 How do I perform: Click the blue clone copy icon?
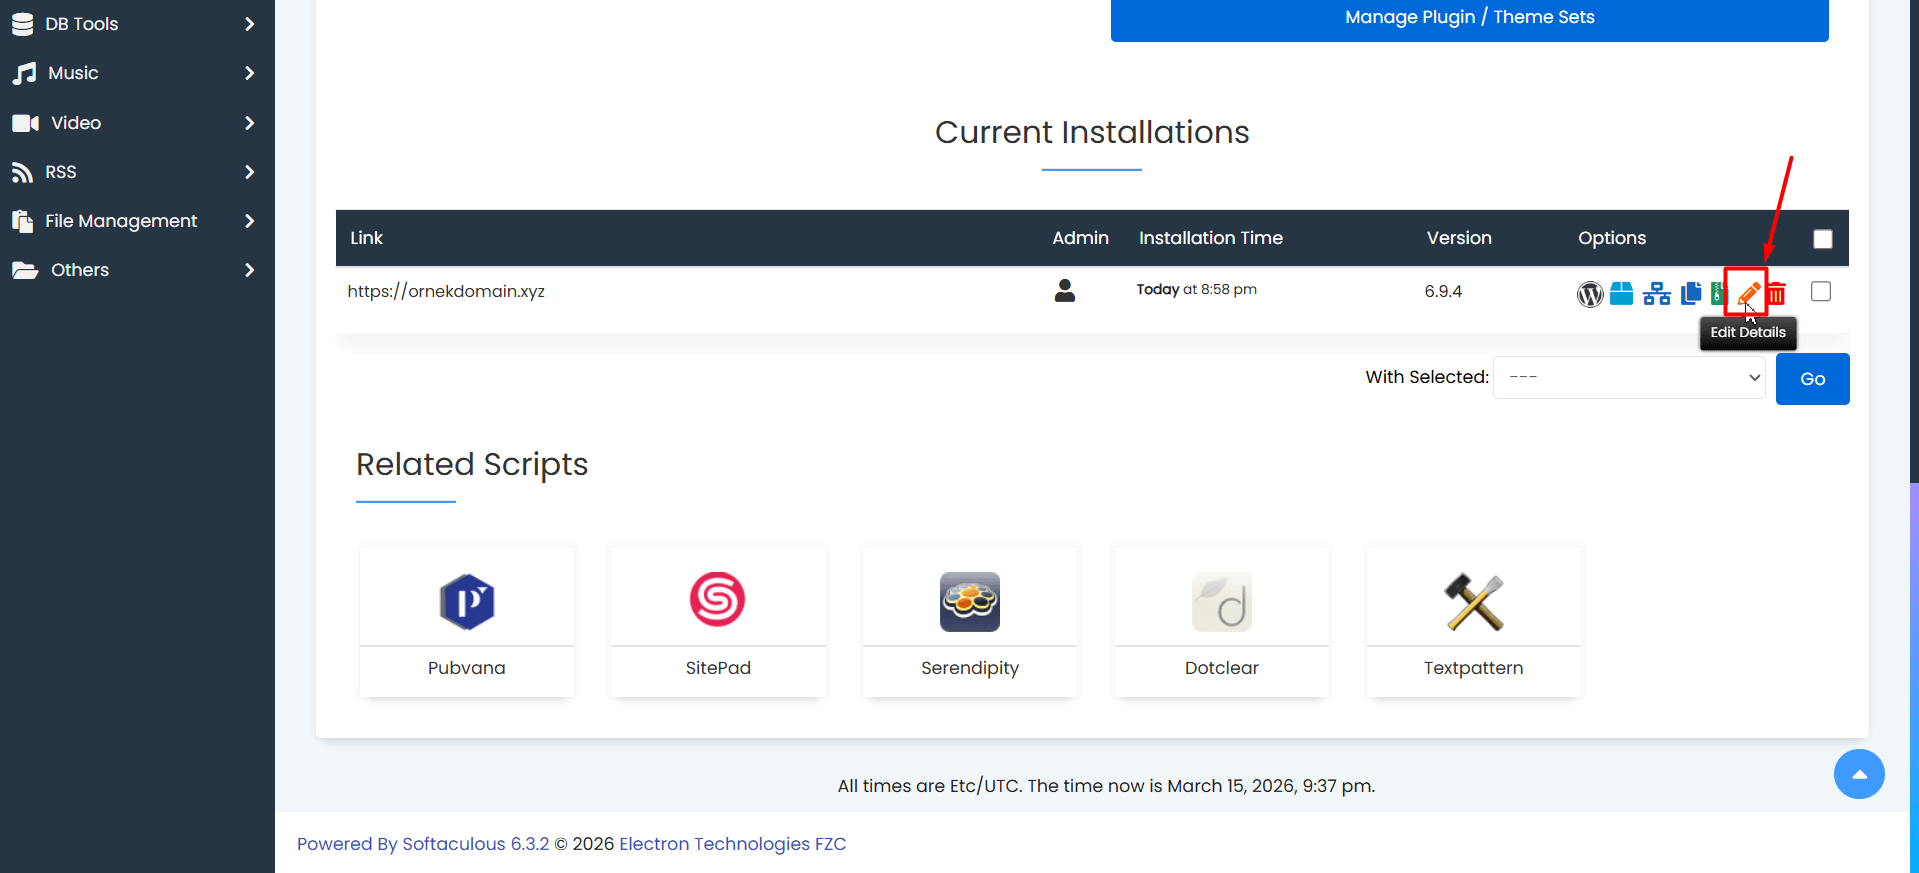(x=1691, y=294)
